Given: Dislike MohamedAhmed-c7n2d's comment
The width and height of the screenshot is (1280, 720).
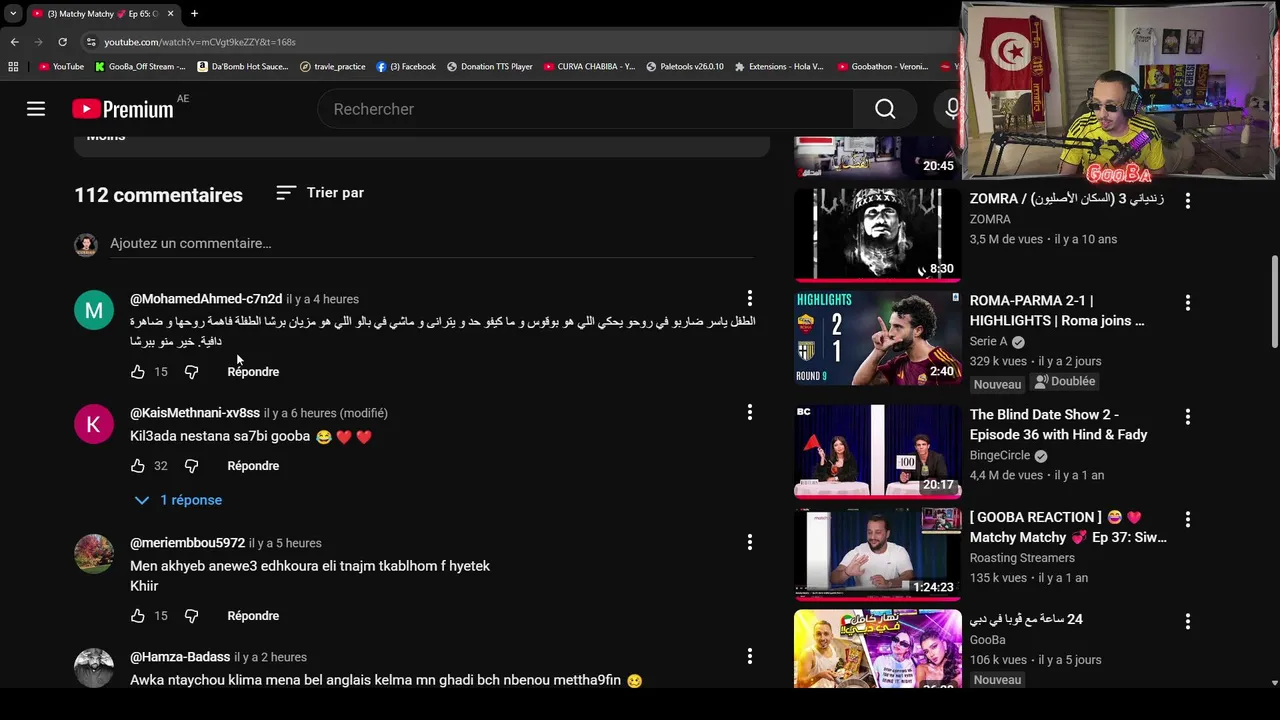Looking at the screenshot, I should (191, 372).
